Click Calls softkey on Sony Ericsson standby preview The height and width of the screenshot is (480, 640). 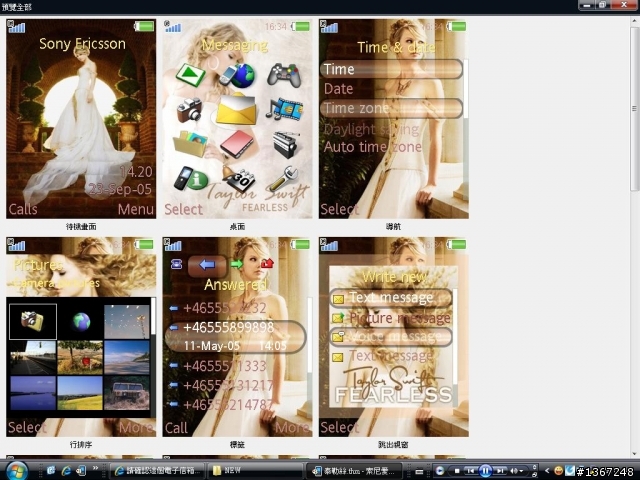coord(23,209)
